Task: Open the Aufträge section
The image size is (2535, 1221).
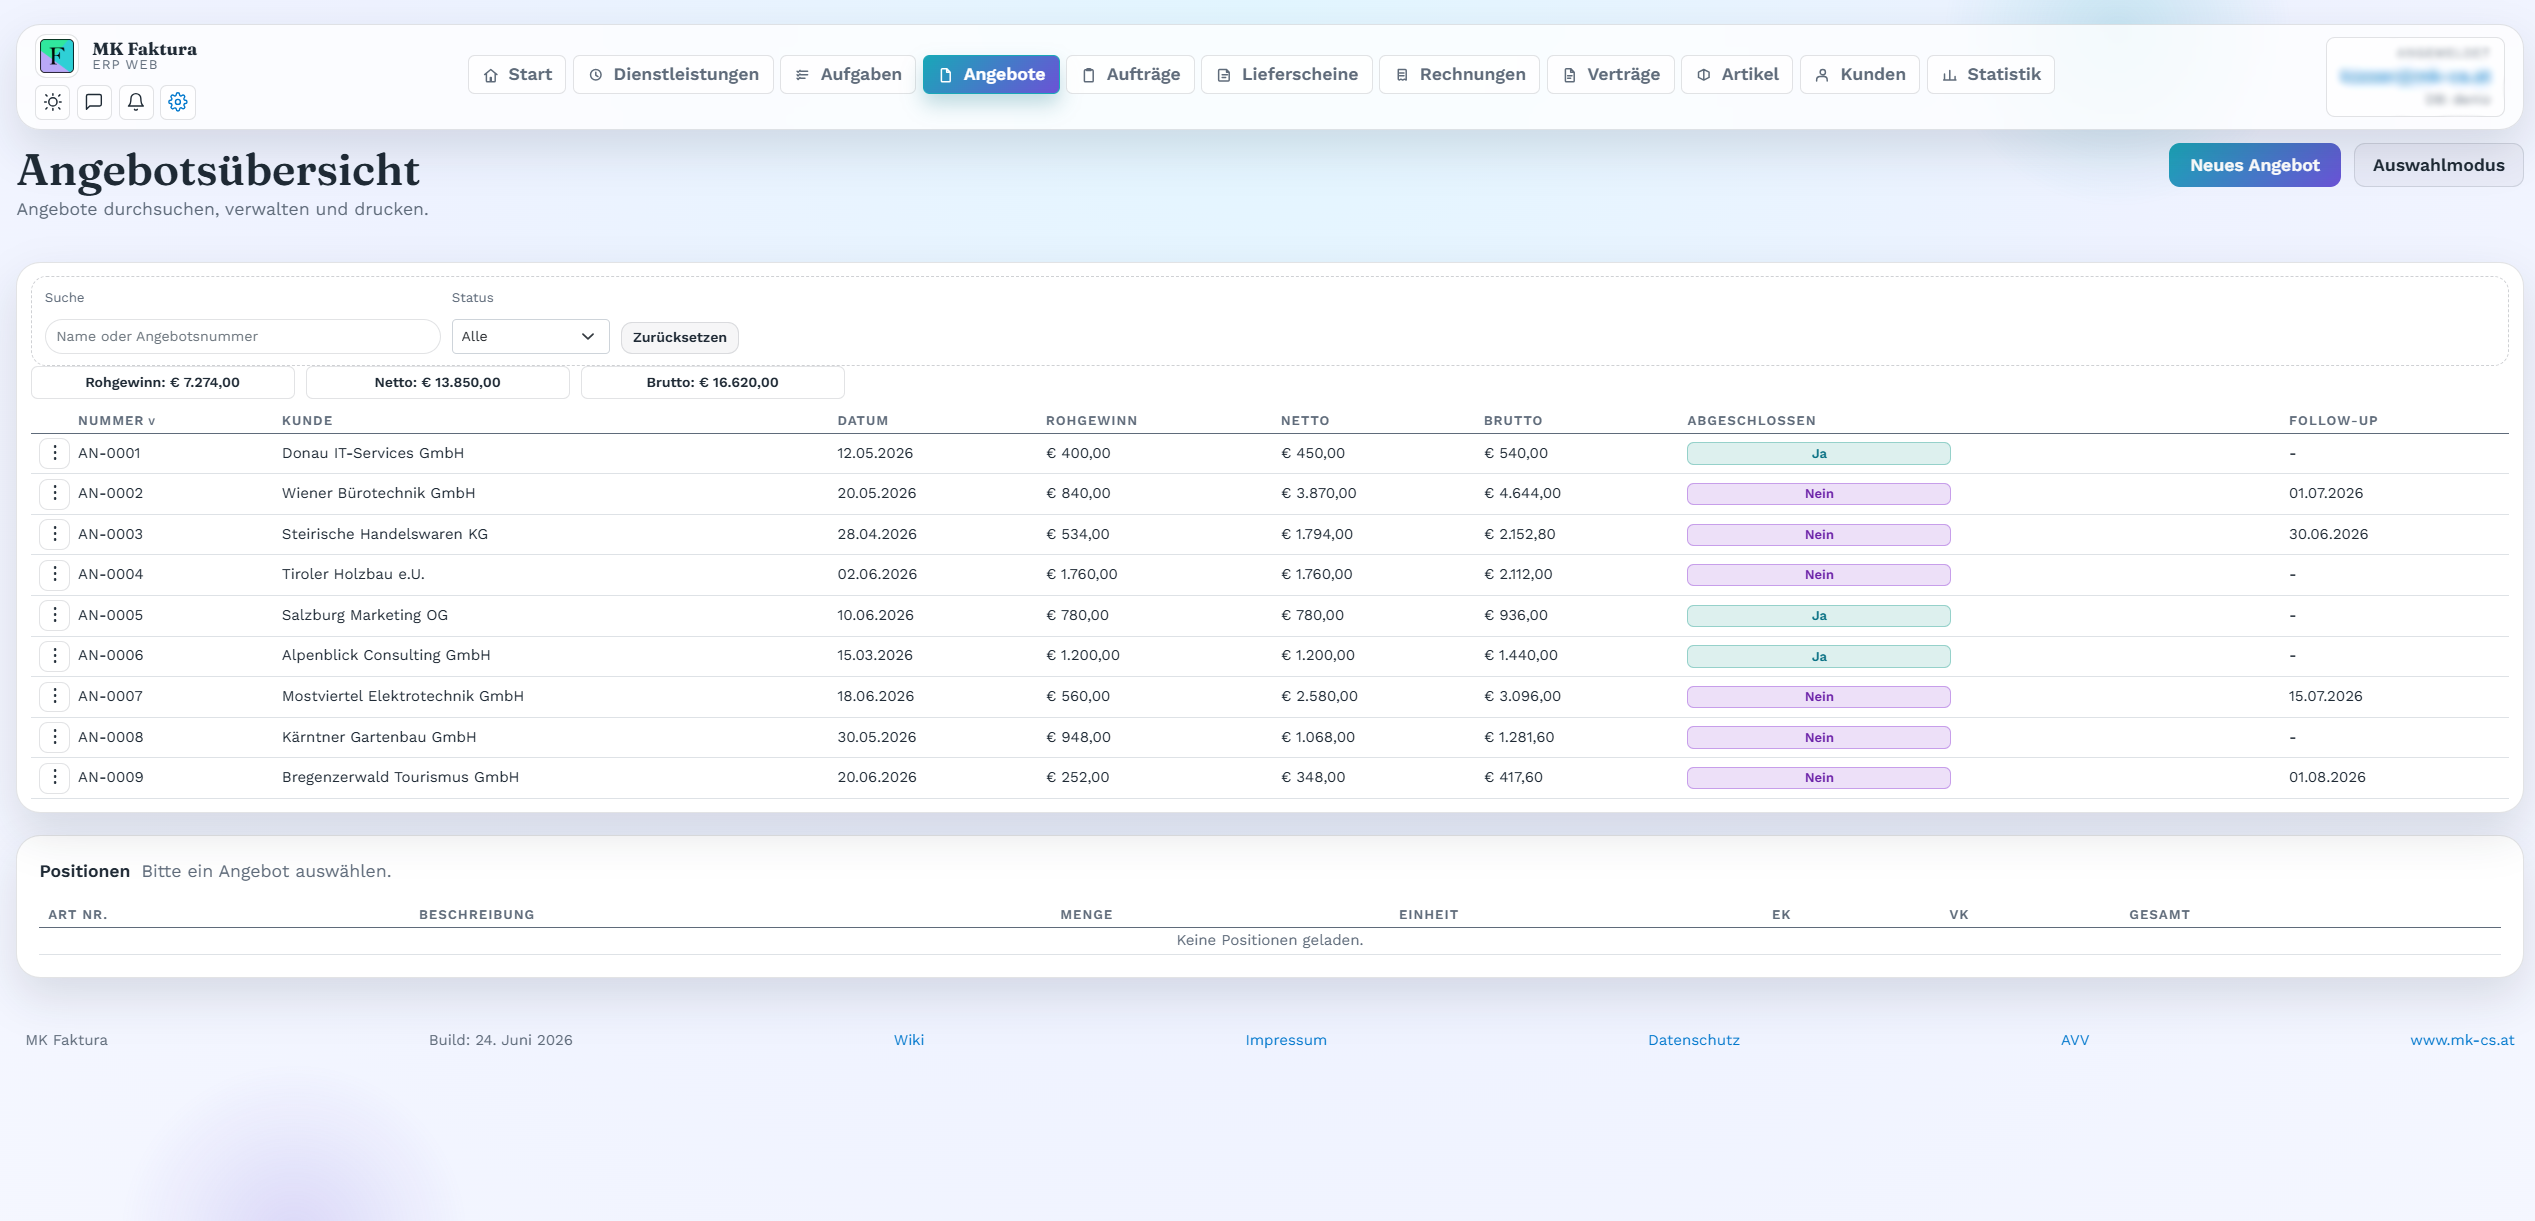Action: coord(1131,75)
